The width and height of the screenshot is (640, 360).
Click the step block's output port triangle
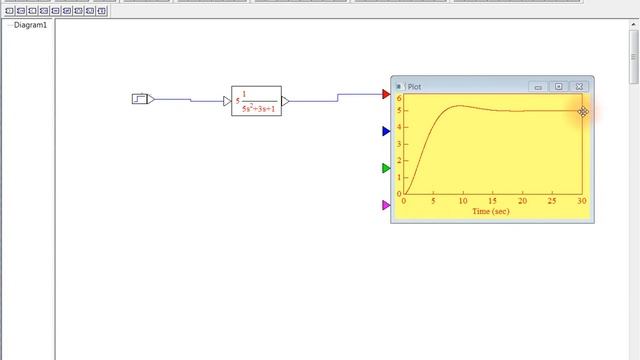click(x=151, y=99)
